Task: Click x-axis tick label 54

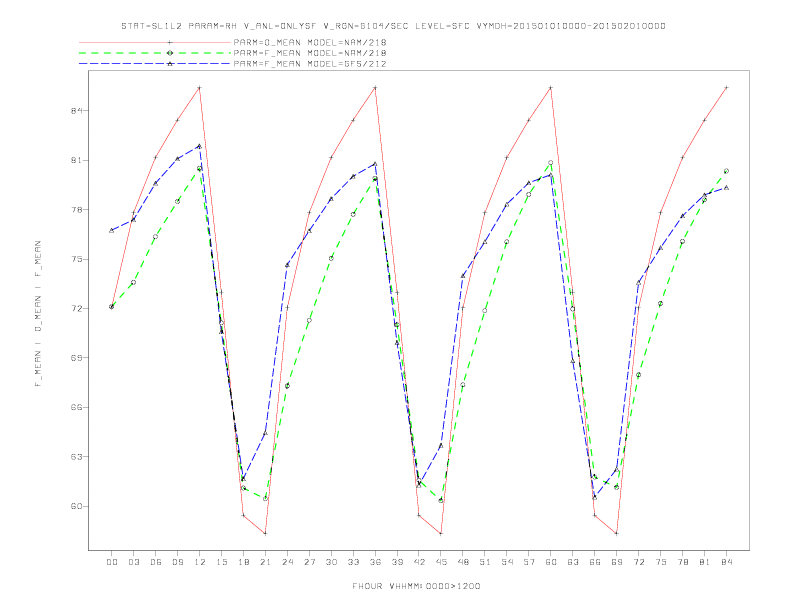Action: coord(507,562)
